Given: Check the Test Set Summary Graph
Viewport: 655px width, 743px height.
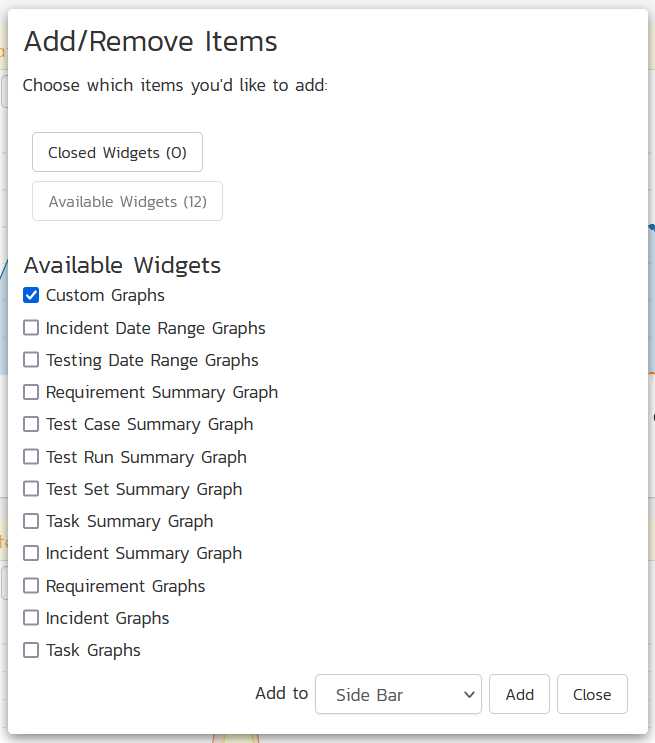Looking at the screenshot, I should [31, 489].
